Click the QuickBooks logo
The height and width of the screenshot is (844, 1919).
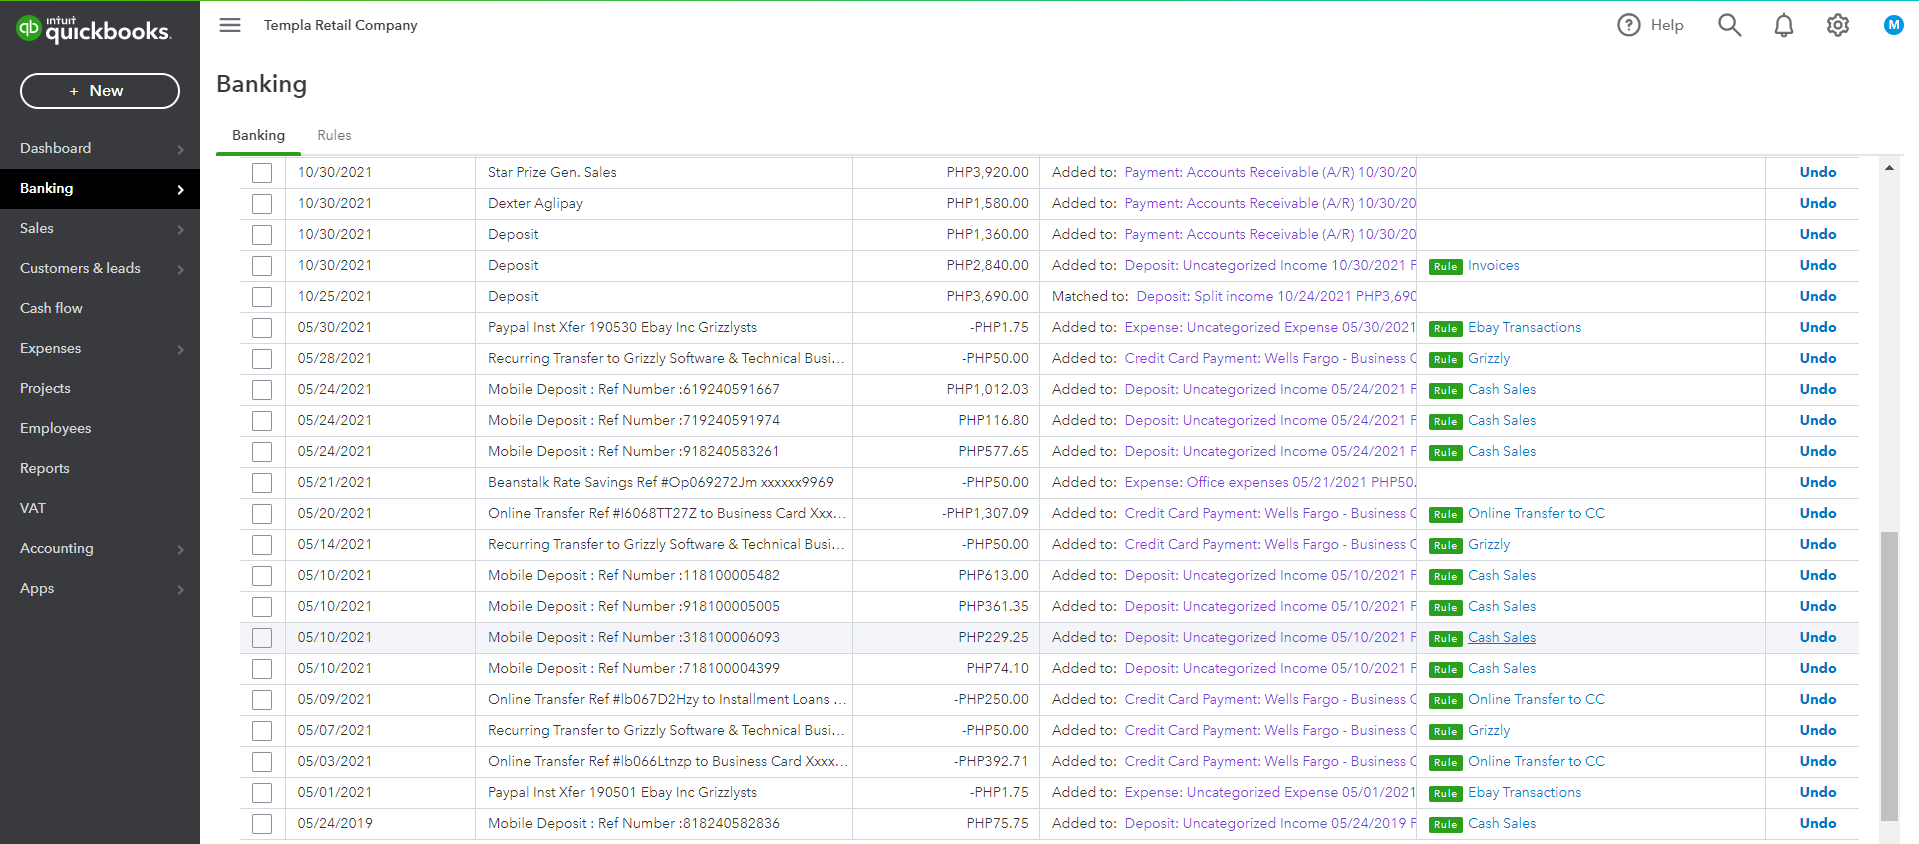click(94, 29)
